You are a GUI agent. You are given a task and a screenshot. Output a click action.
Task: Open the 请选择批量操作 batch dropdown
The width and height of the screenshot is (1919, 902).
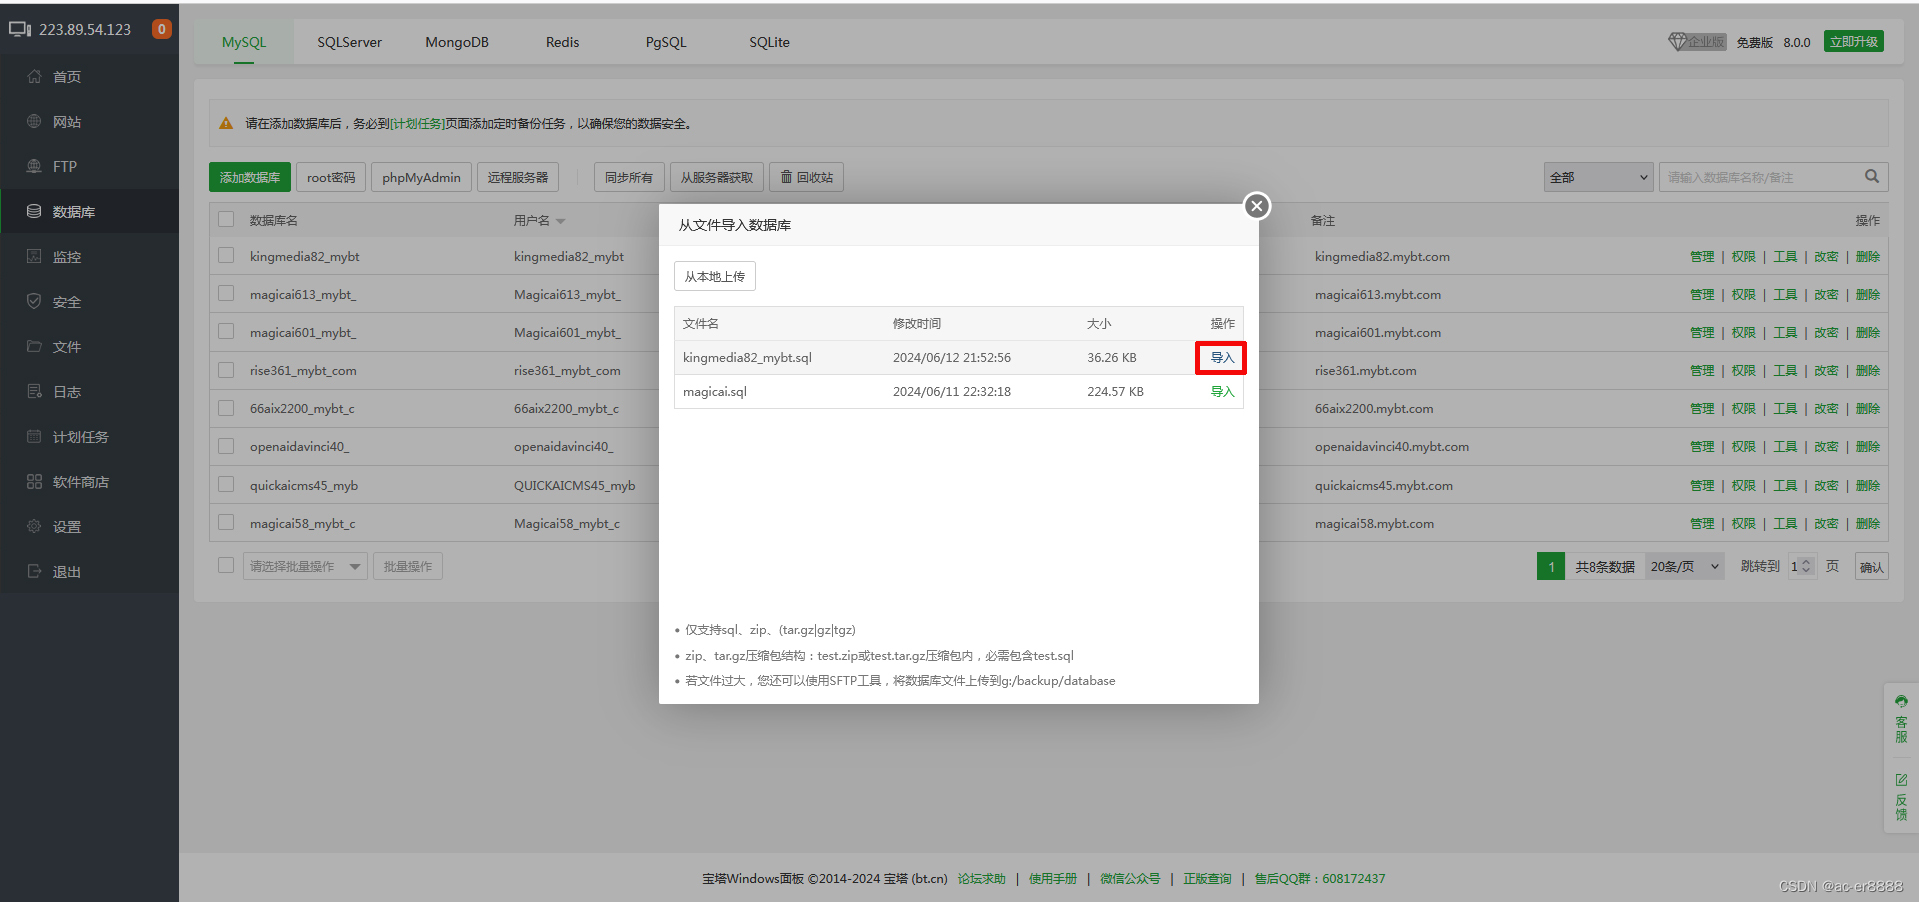click(305, 566)
